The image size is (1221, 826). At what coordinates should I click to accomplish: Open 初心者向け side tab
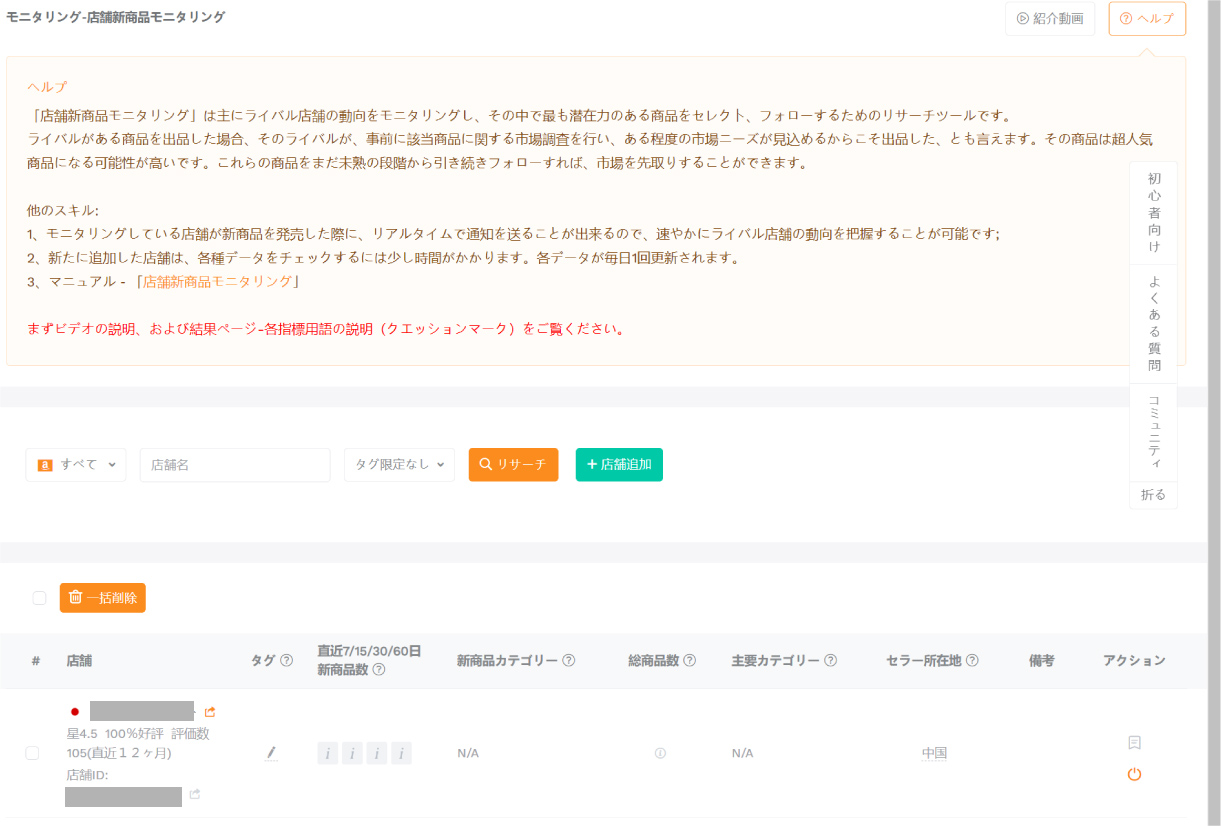(1154, 212)
